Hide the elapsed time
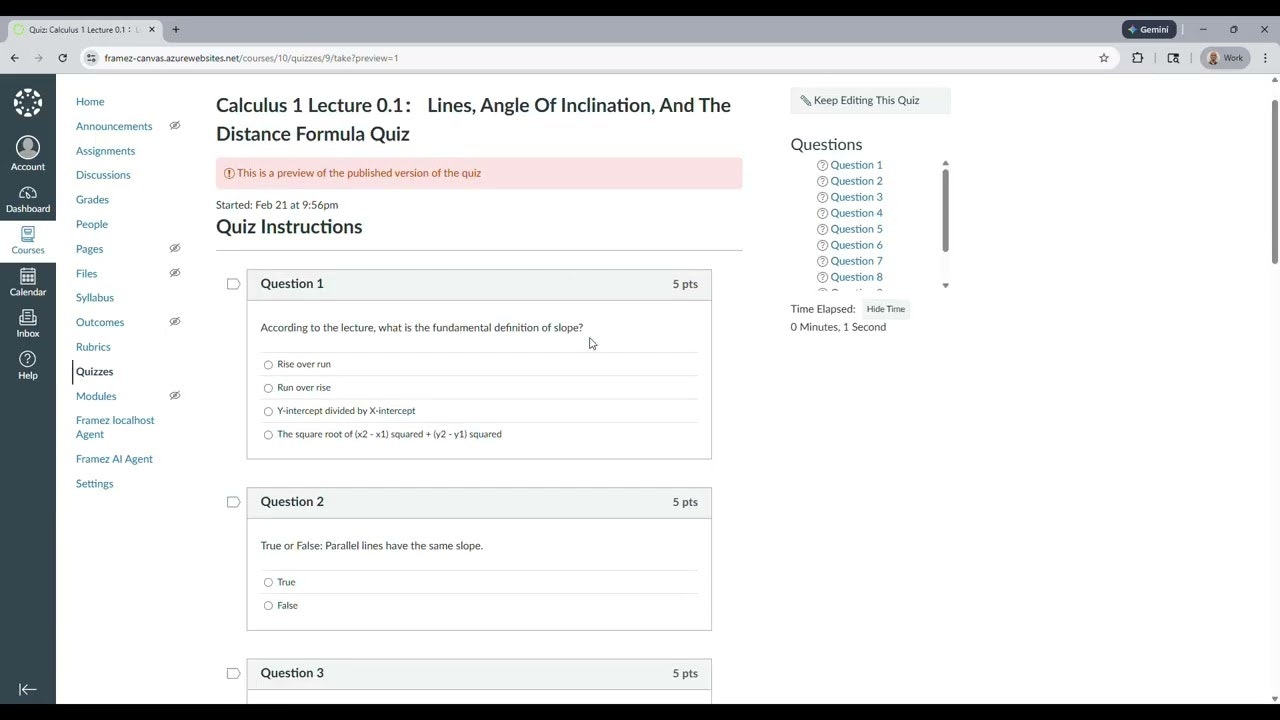The height and width of the screenshot is (720, 1280). tap(886, 309)
